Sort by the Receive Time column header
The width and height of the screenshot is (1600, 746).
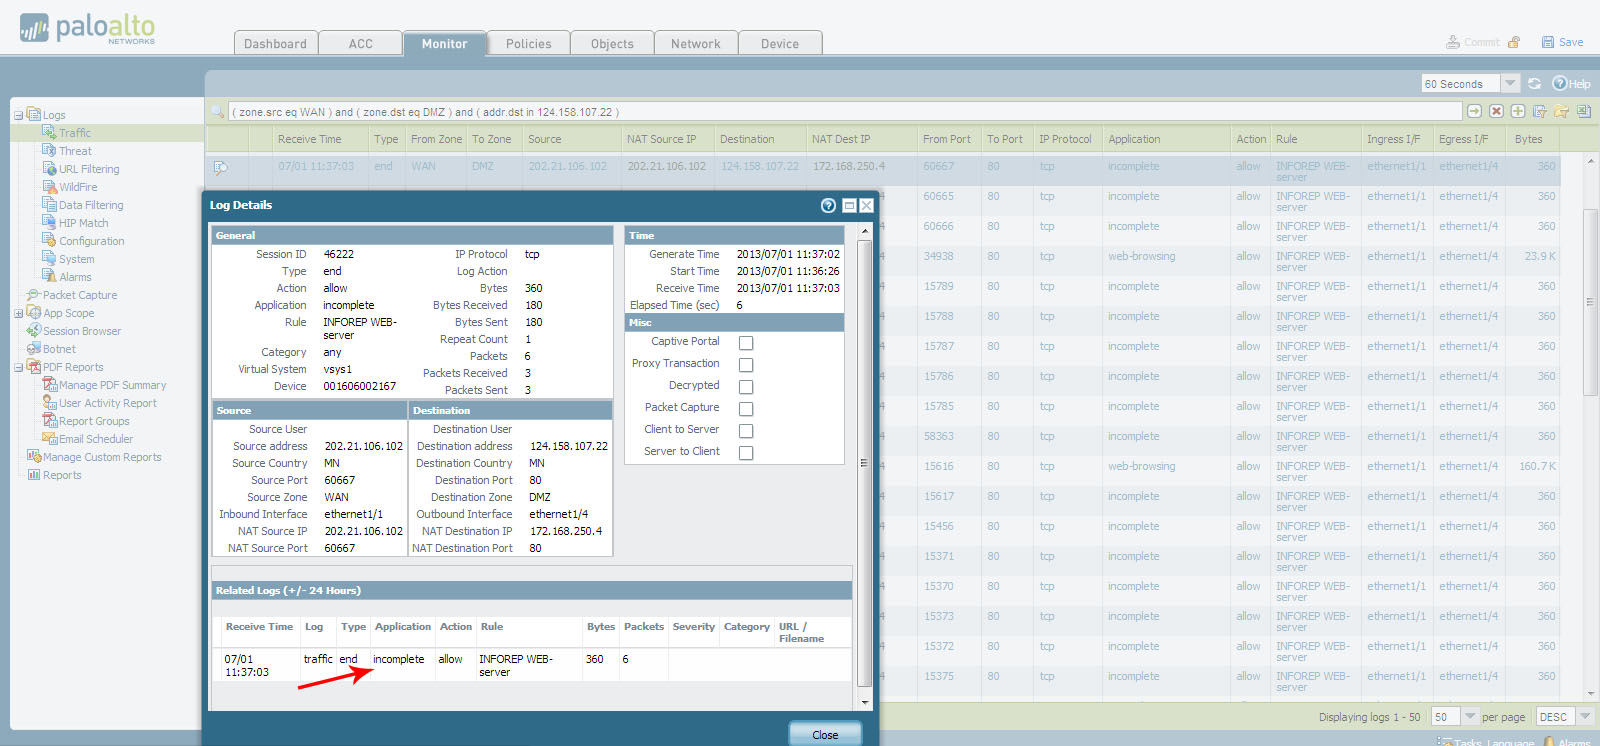click(309, 139)
